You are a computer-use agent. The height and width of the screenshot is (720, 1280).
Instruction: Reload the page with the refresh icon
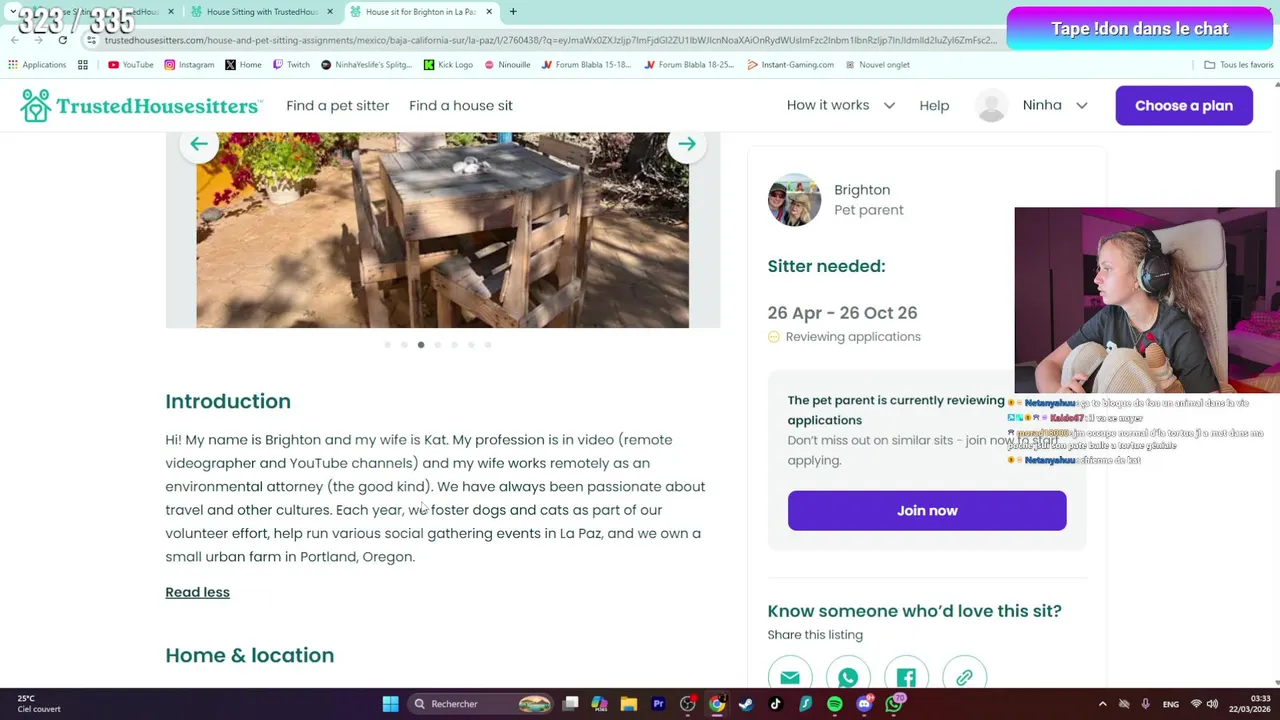62,40
